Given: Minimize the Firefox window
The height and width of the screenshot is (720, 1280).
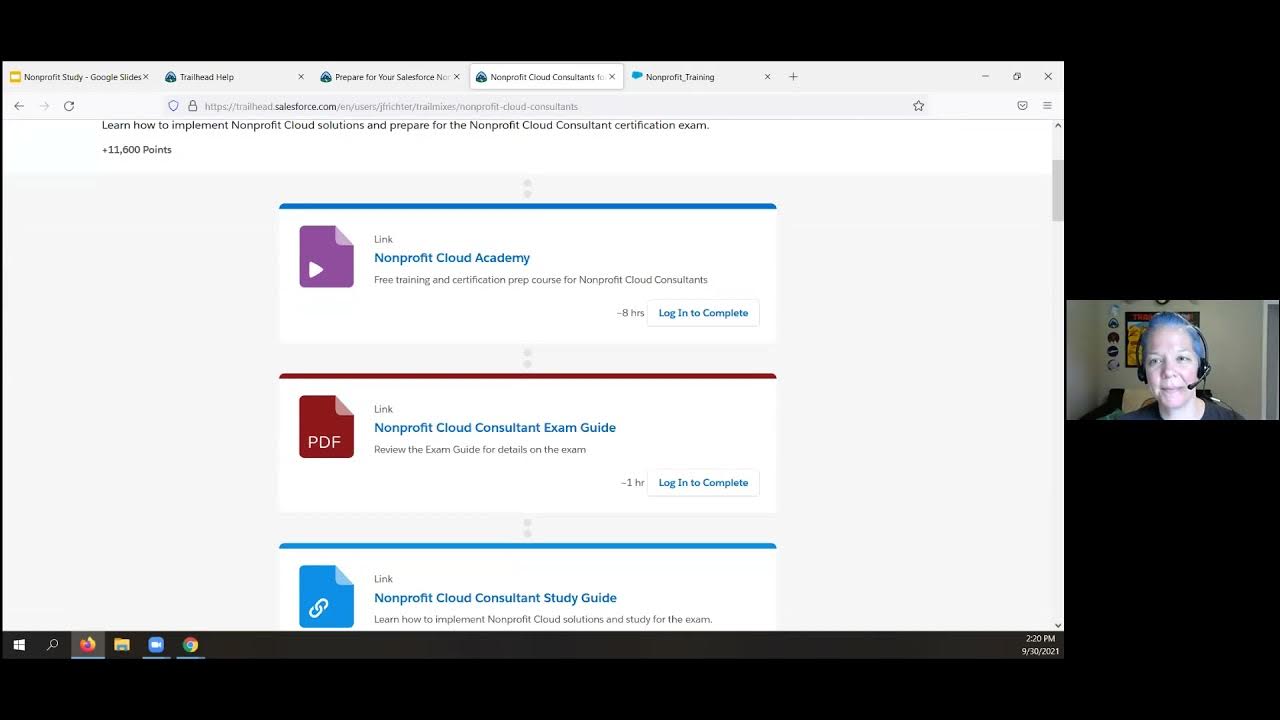Looking at the screenshot, I should point(985,77).
